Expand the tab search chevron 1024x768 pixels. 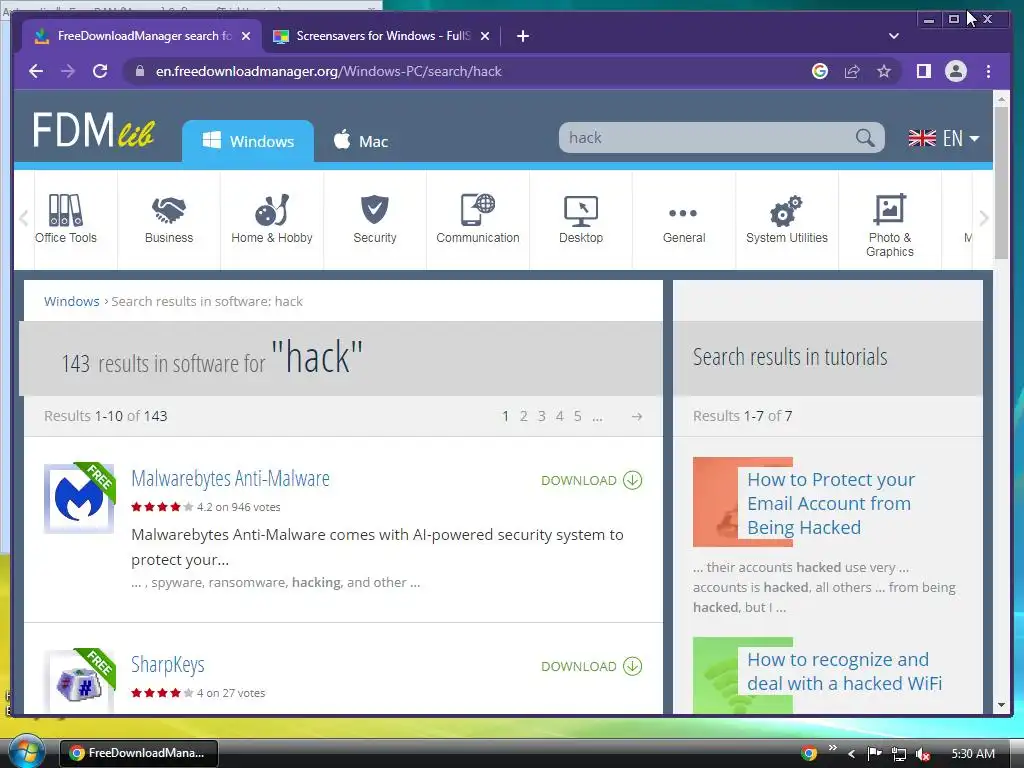tap(894, 36)
